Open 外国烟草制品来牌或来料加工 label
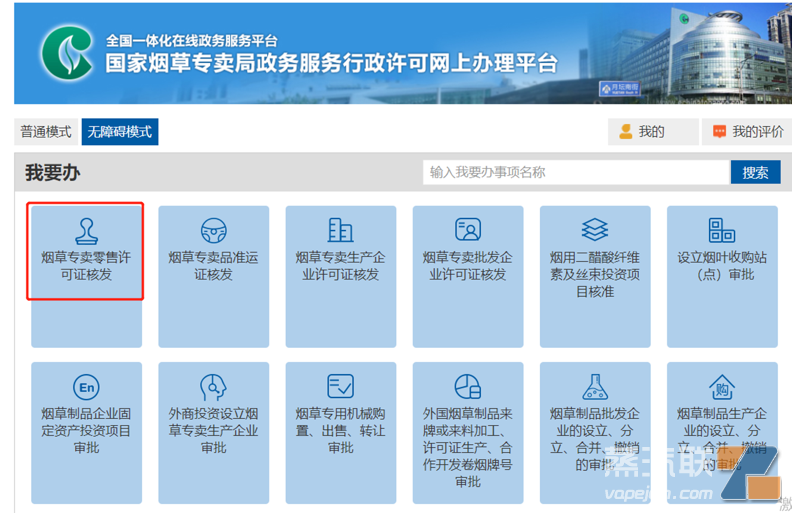The height and width of the screenshot is (513, 792). coord(468,448)
